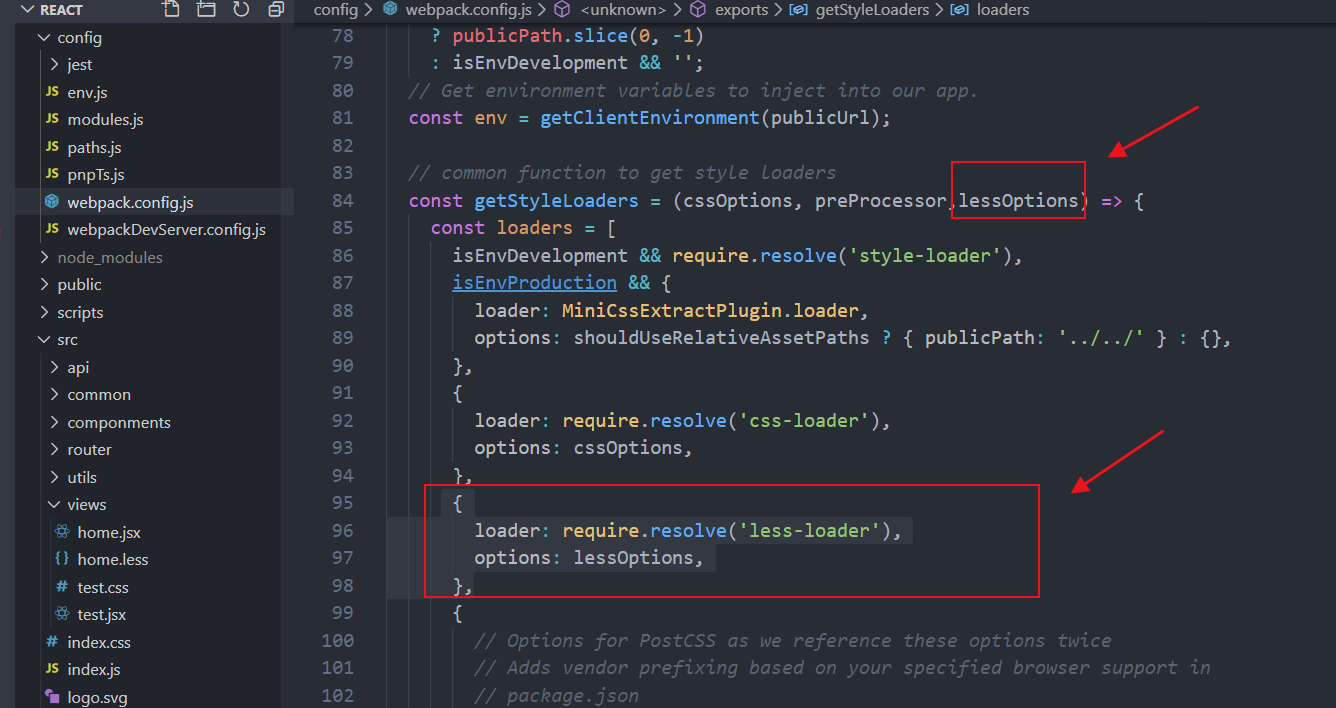1336x708 pixels.
Task: Click the <unknown> breadcrumb segment
Action: pyautogui.click(x=622, y=10)
